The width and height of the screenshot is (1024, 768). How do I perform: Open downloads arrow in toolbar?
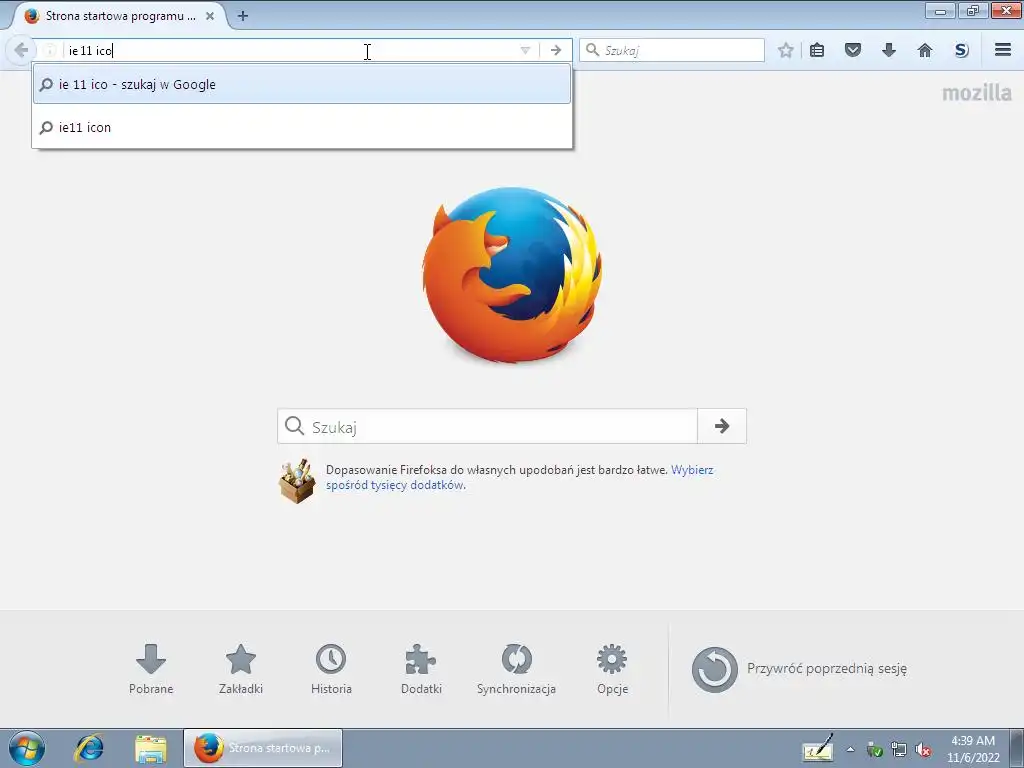tap(889, 50)
